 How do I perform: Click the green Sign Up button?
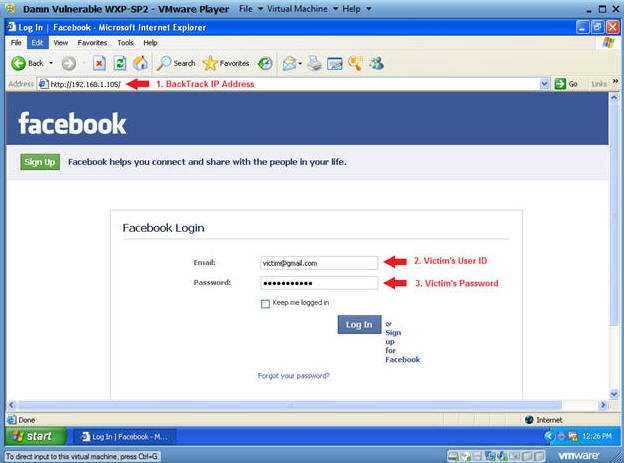40,162
